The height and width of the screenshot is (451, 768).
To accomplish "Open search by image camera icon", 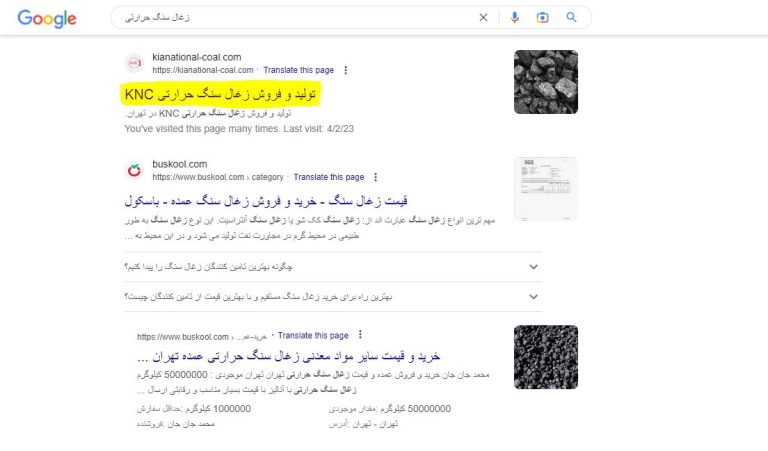I will 542,18.
